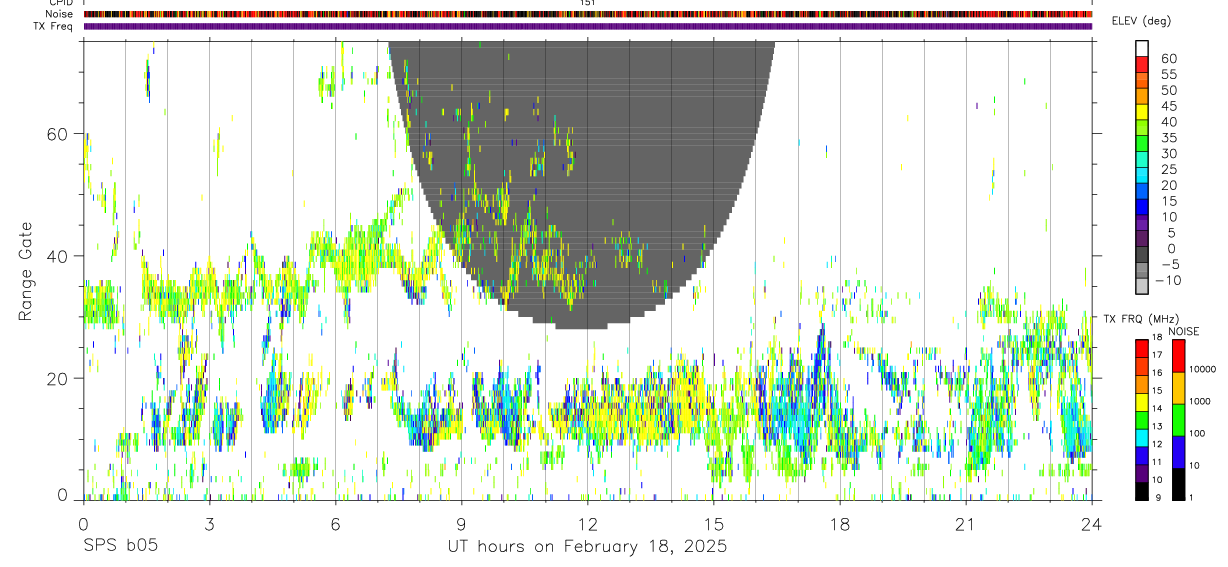The width and height of the screenshot is (1228, 567).
Task: Click the ELEV legend value "25"
Action: point(1168,170)
